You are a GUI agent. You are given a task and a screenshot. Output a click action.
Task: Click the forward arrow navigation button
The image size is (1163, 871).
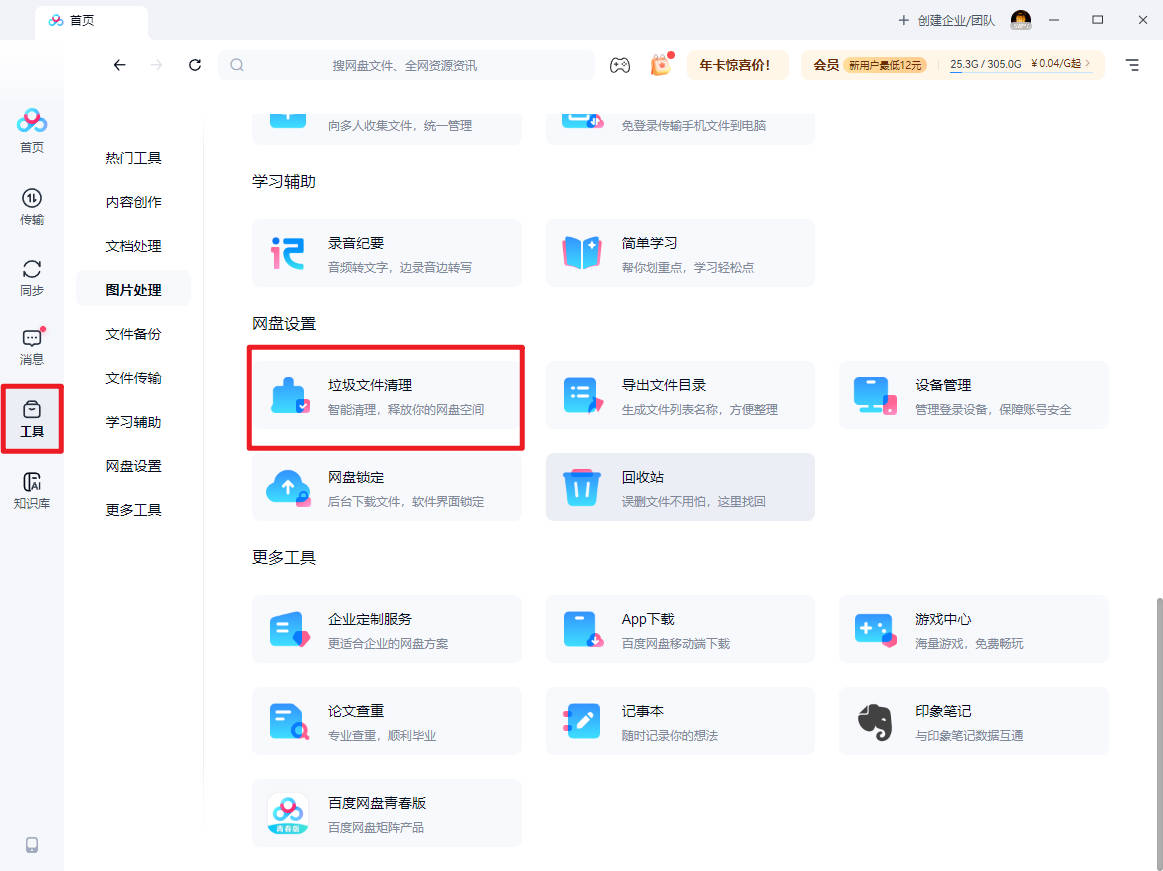(157, 65)
